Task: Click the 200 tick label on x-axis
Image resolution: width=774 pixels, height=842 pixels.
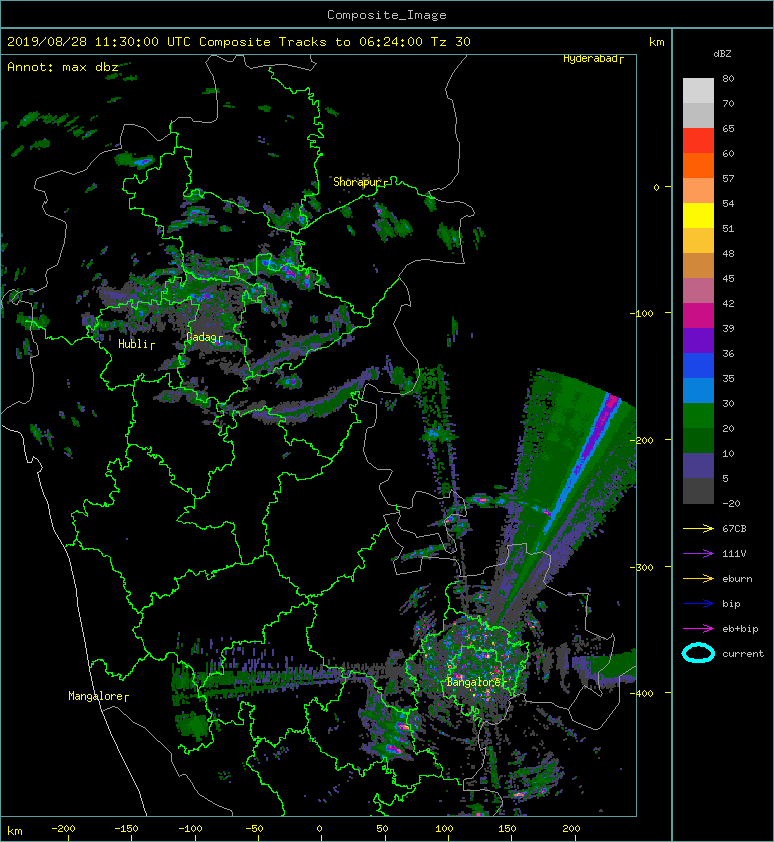Action: point(572,829)
